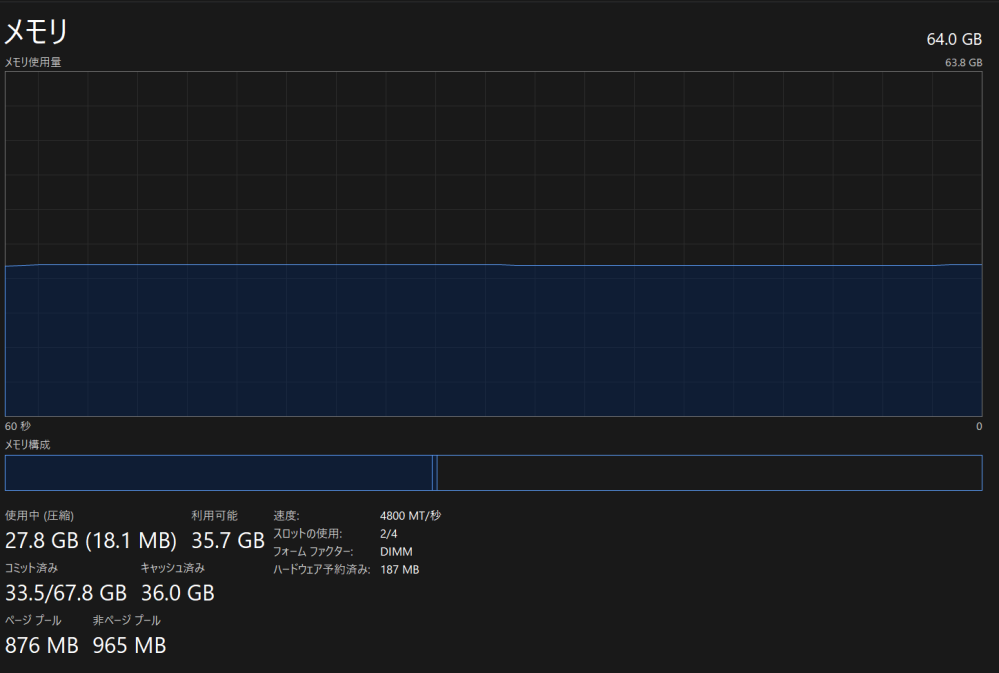Click the 速度: label
This screenshot has height=673, width=999.
[287, 516]
